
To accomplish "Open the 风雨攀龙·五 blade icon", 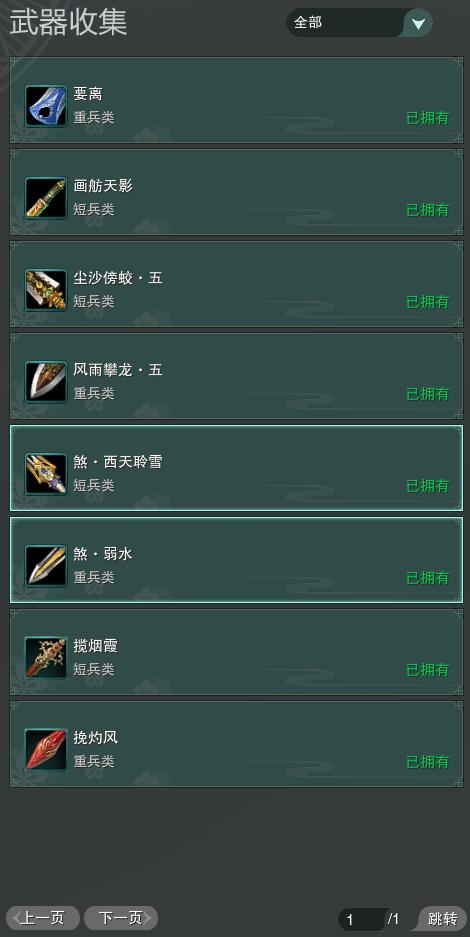I will [x=46, y=382].
